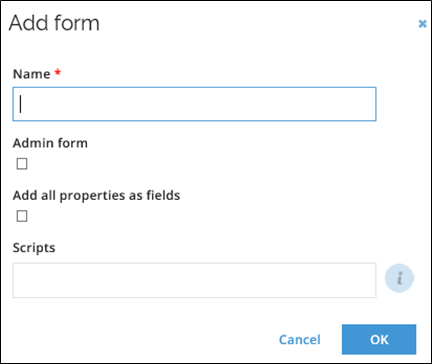The image size is (432, 364).
Task: Click the red required asterisk beside Name
Action: (x=58, y=72)
